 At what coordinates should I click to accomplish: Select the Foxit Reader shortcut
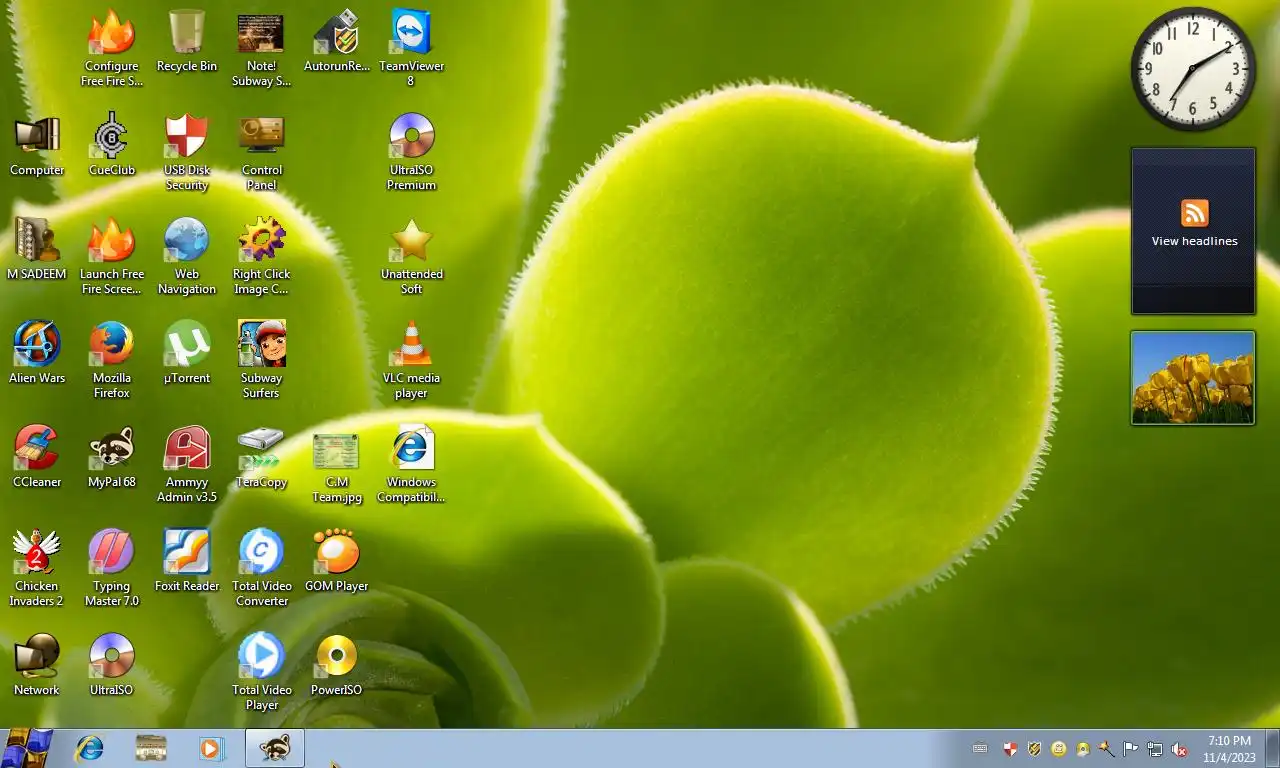pyautogui.click(x=187, y=562)
